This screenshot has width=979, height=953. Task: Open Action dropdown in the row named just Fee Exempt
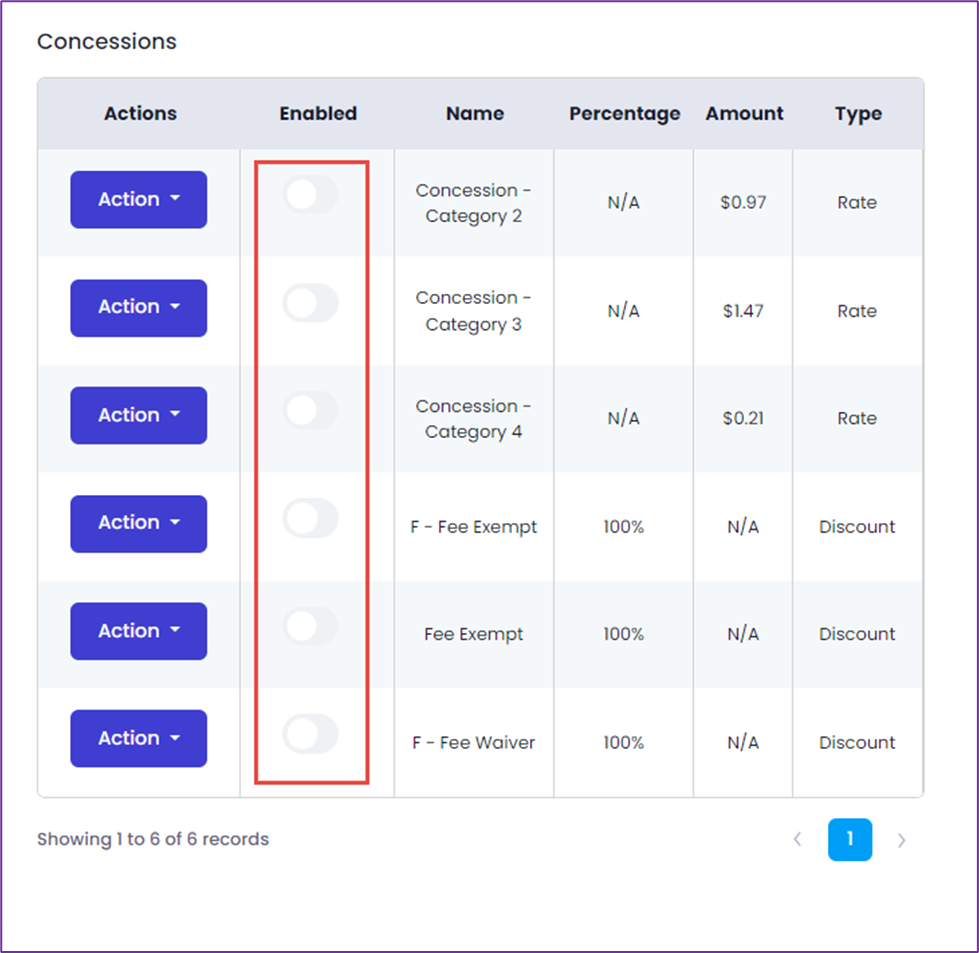[139, 631]
